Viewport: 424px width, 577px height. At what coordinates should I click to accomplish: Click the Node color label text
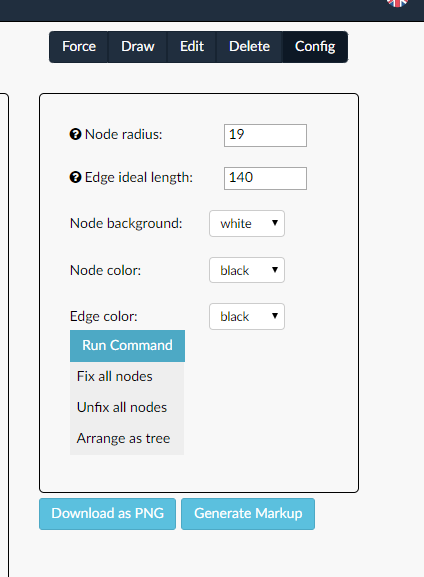105,270
